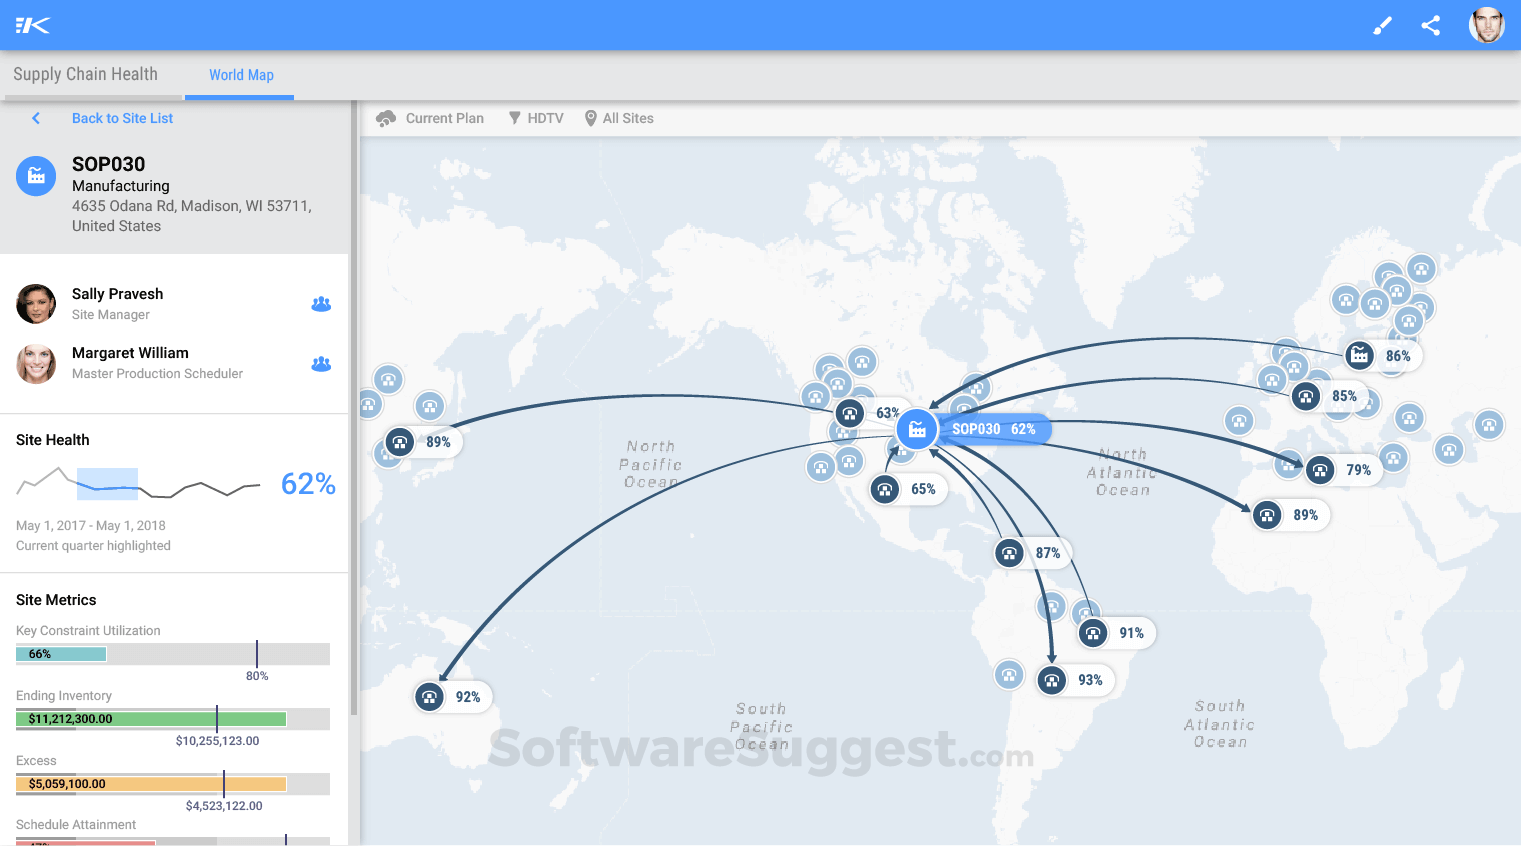Viewport: 1521px width, 846px height.
Task: Click the cloud icon next to Current Plan
Action: point(385,118)
